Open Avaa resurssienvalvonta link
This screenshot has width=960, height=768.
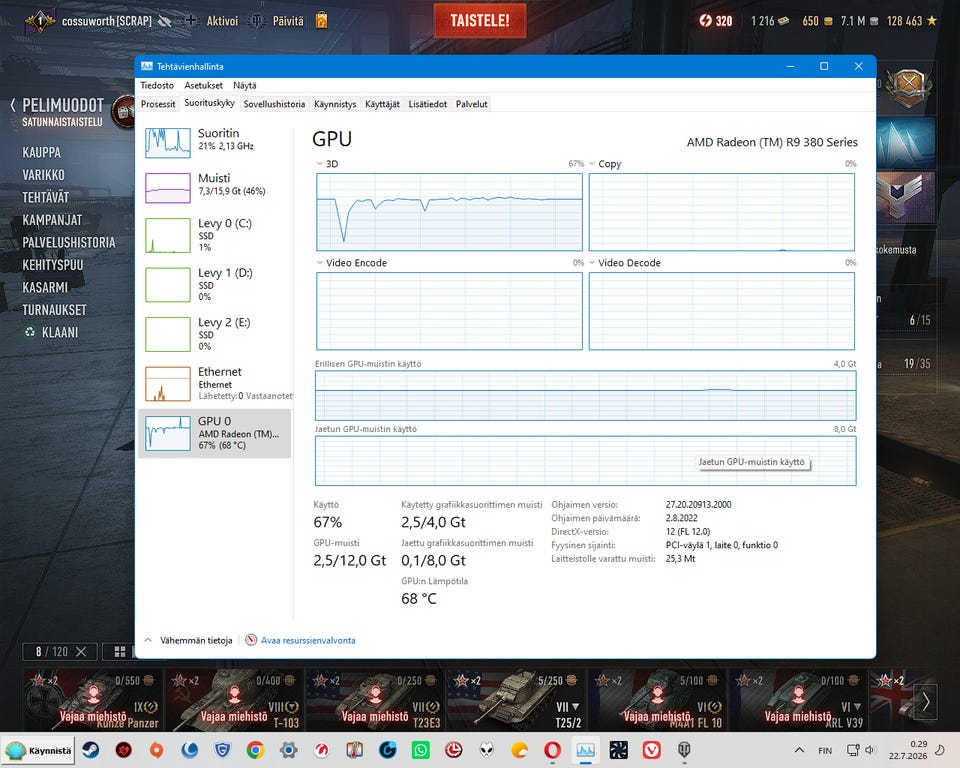click(x=308, y=640)
